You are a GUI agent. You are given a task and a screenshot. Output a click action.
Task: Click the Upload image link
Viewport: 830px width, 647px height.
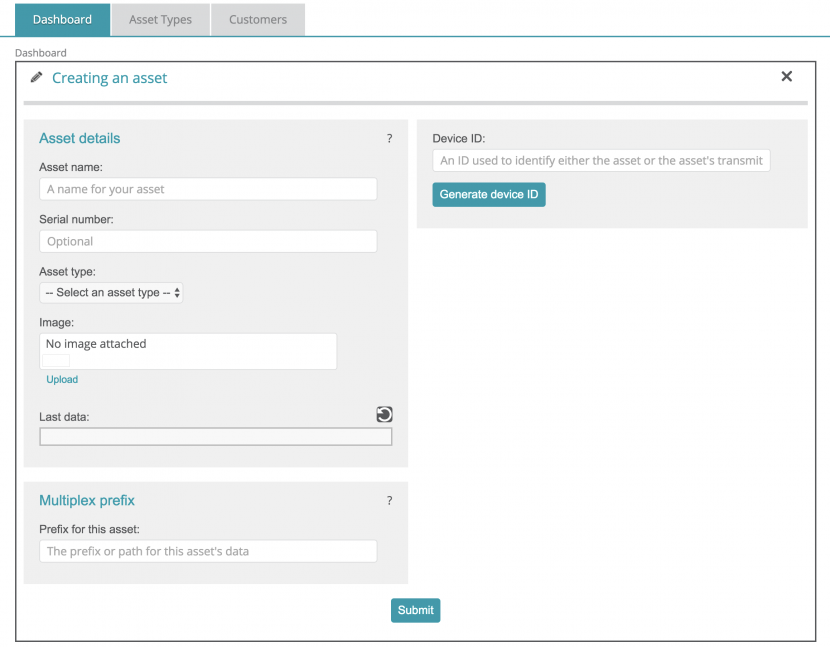point(62,380)
